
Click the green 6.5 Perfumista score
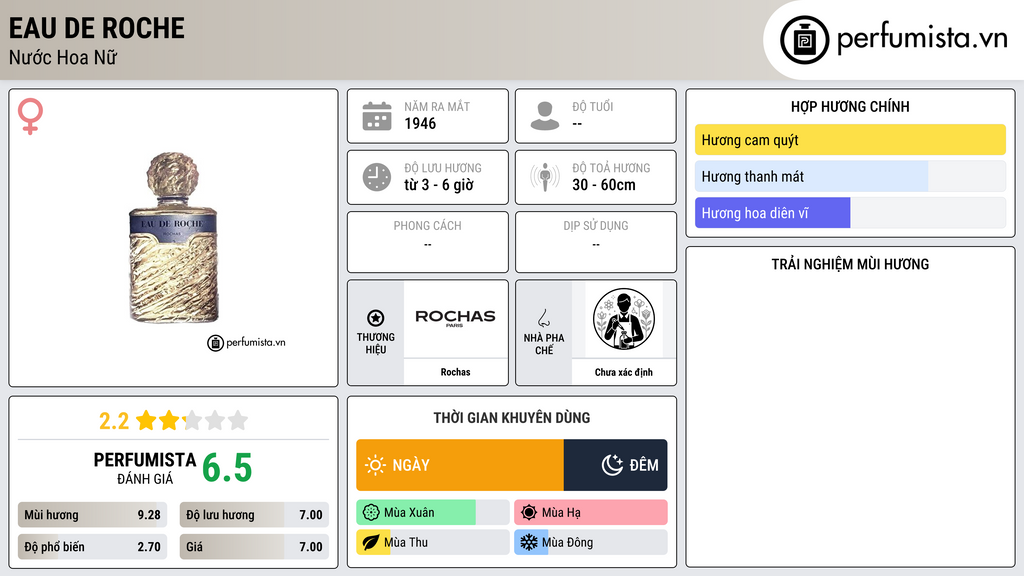[227, 468]
